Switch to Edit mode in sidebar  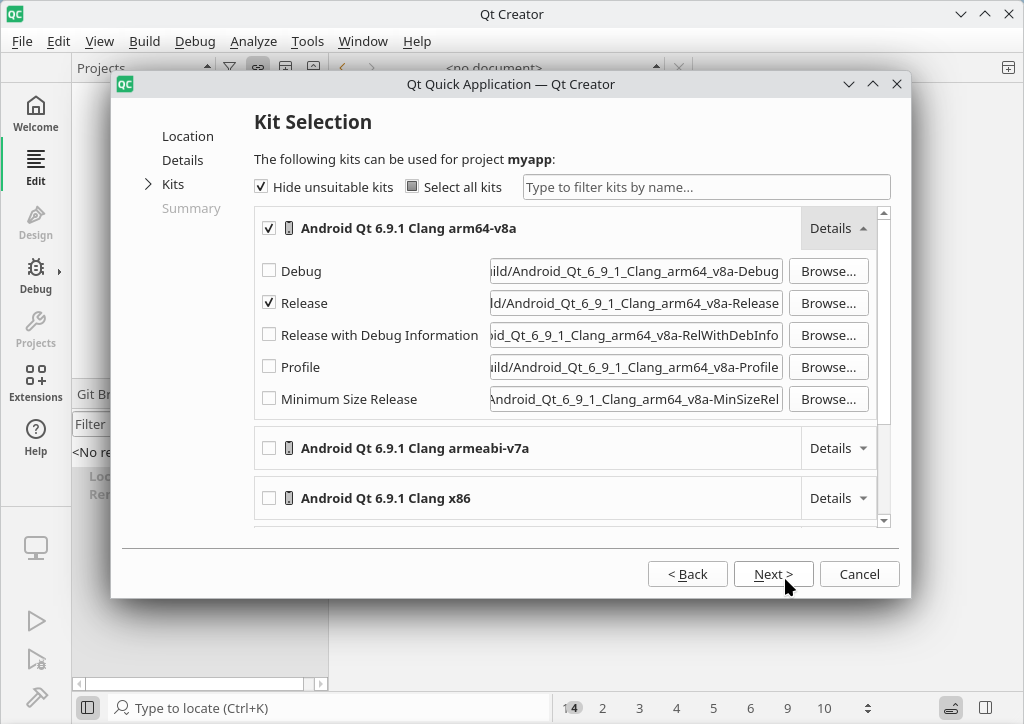coord(36,168)
